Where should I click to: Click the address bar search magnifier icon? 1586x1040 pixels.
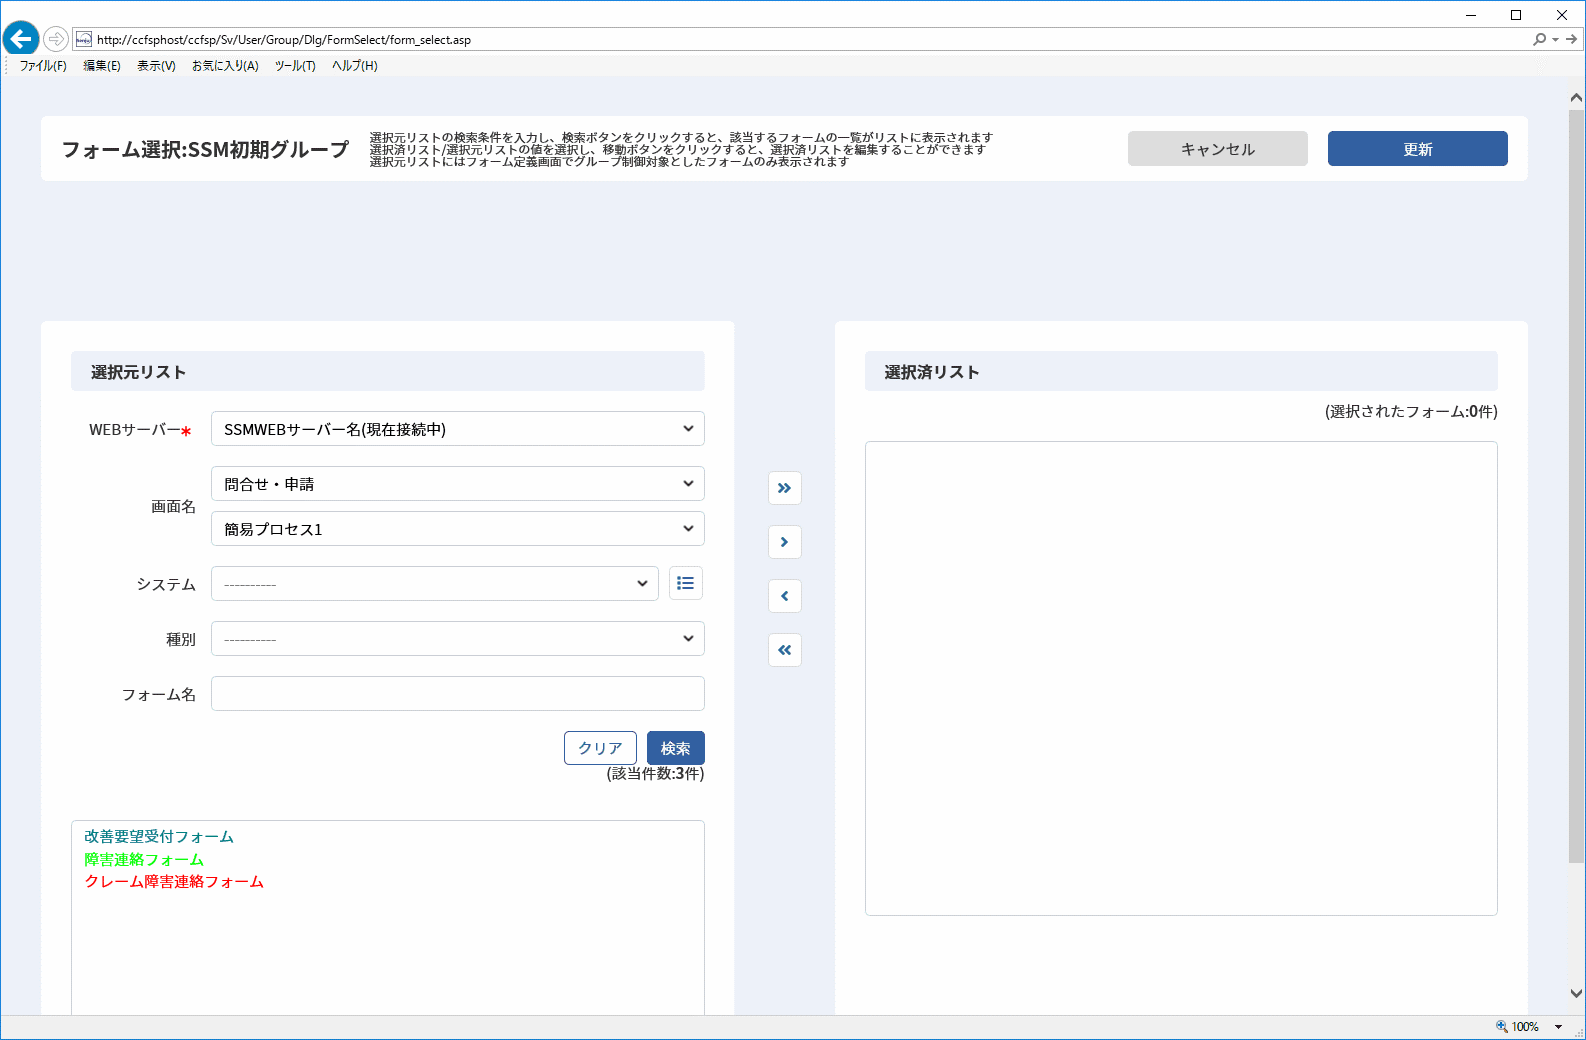(x=1539, y=39)
